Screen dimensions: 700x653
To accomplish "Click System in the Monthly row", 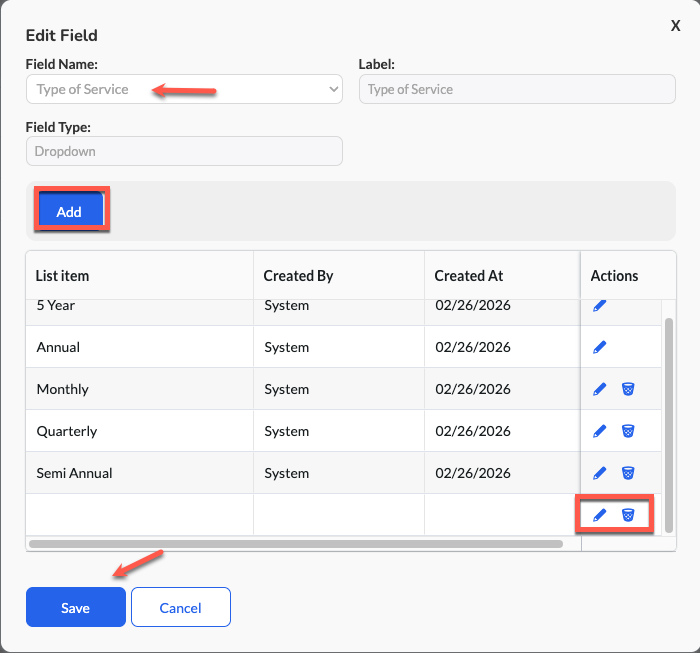I will coord(287,389).
